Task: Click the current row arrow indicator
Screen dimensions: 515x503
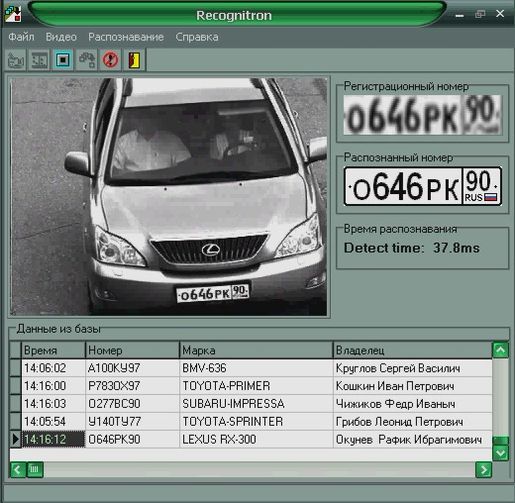Action: point(15,439)
